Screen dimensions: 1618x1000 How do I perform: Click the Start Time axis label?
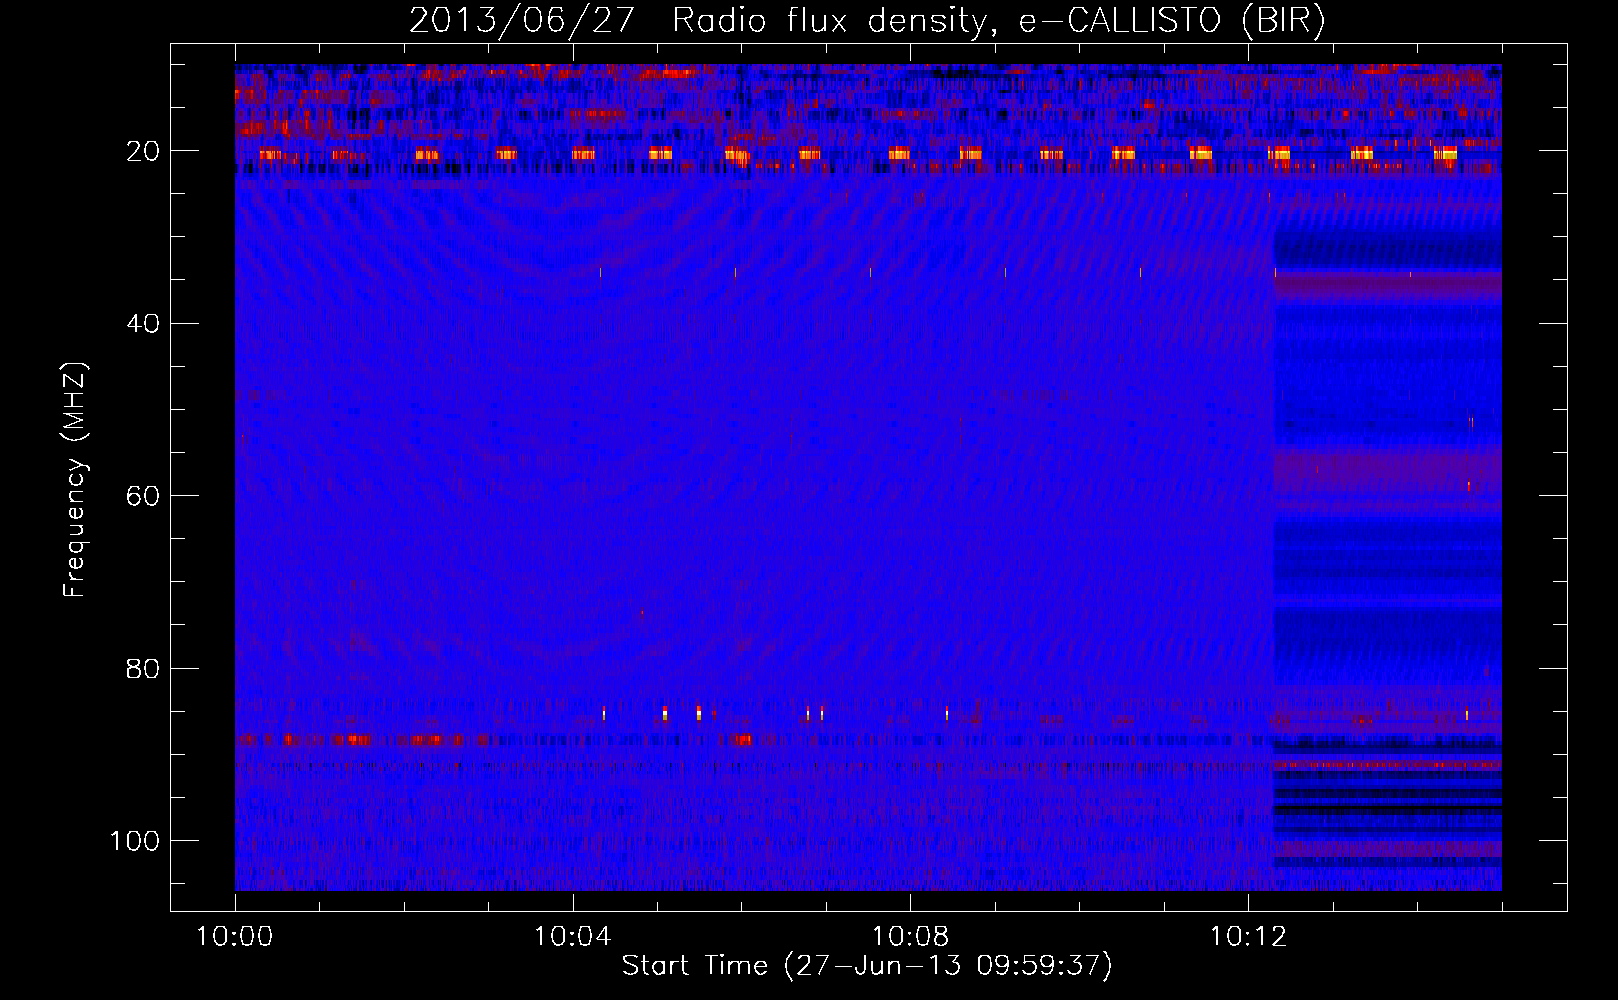tap(867, 966)
